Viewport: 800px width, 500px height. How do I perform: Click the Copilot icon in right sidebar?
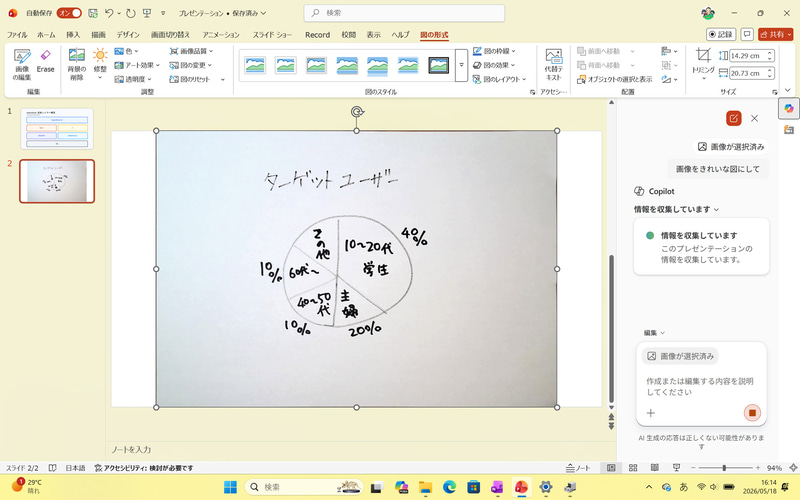[789, 108]
